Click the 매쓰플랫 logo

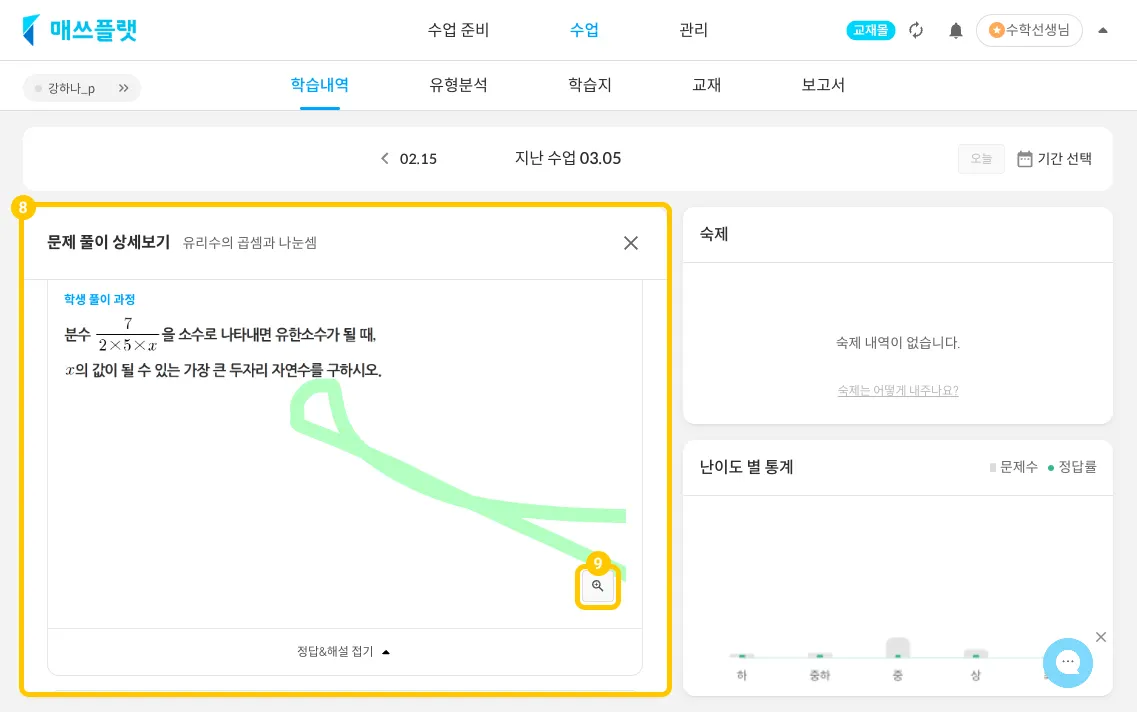[80, 30]
